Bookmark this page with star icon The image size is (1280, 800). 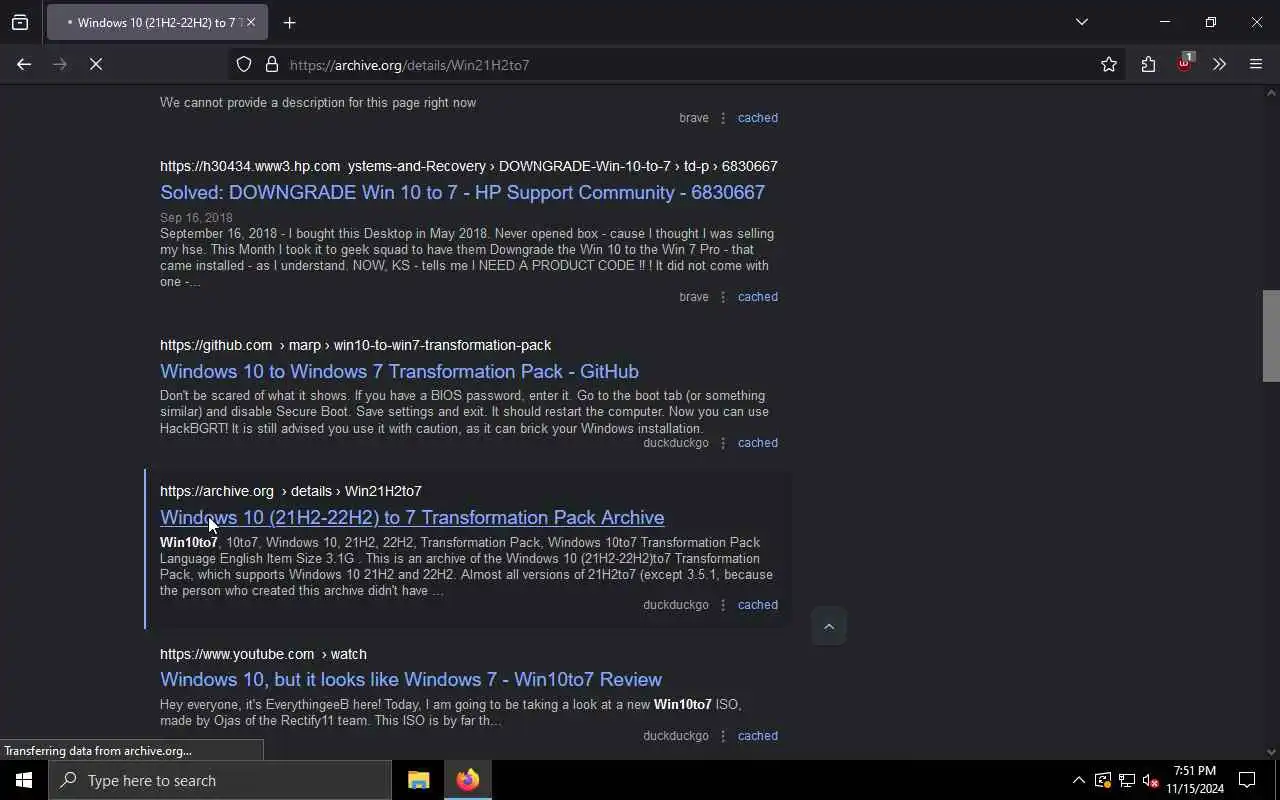[1108, 64]
